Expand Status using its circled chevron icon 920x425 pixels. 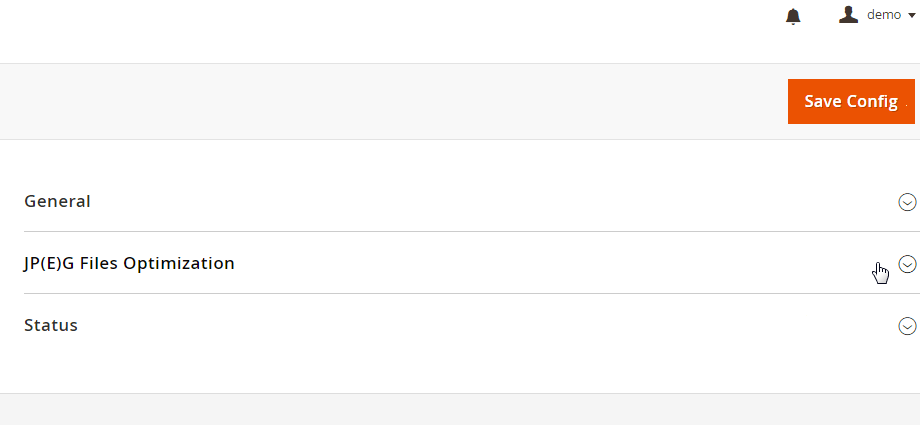pos(907,326)
